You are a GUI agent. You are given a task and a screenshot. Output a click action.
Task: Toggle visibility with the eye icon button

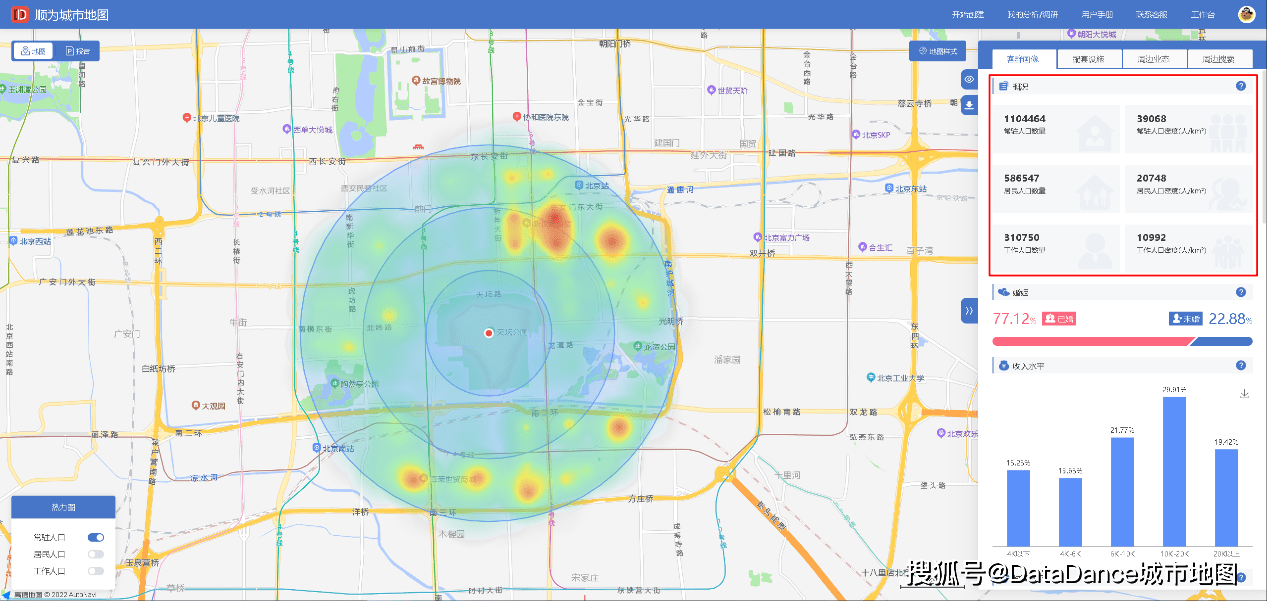tap(969, 79)
